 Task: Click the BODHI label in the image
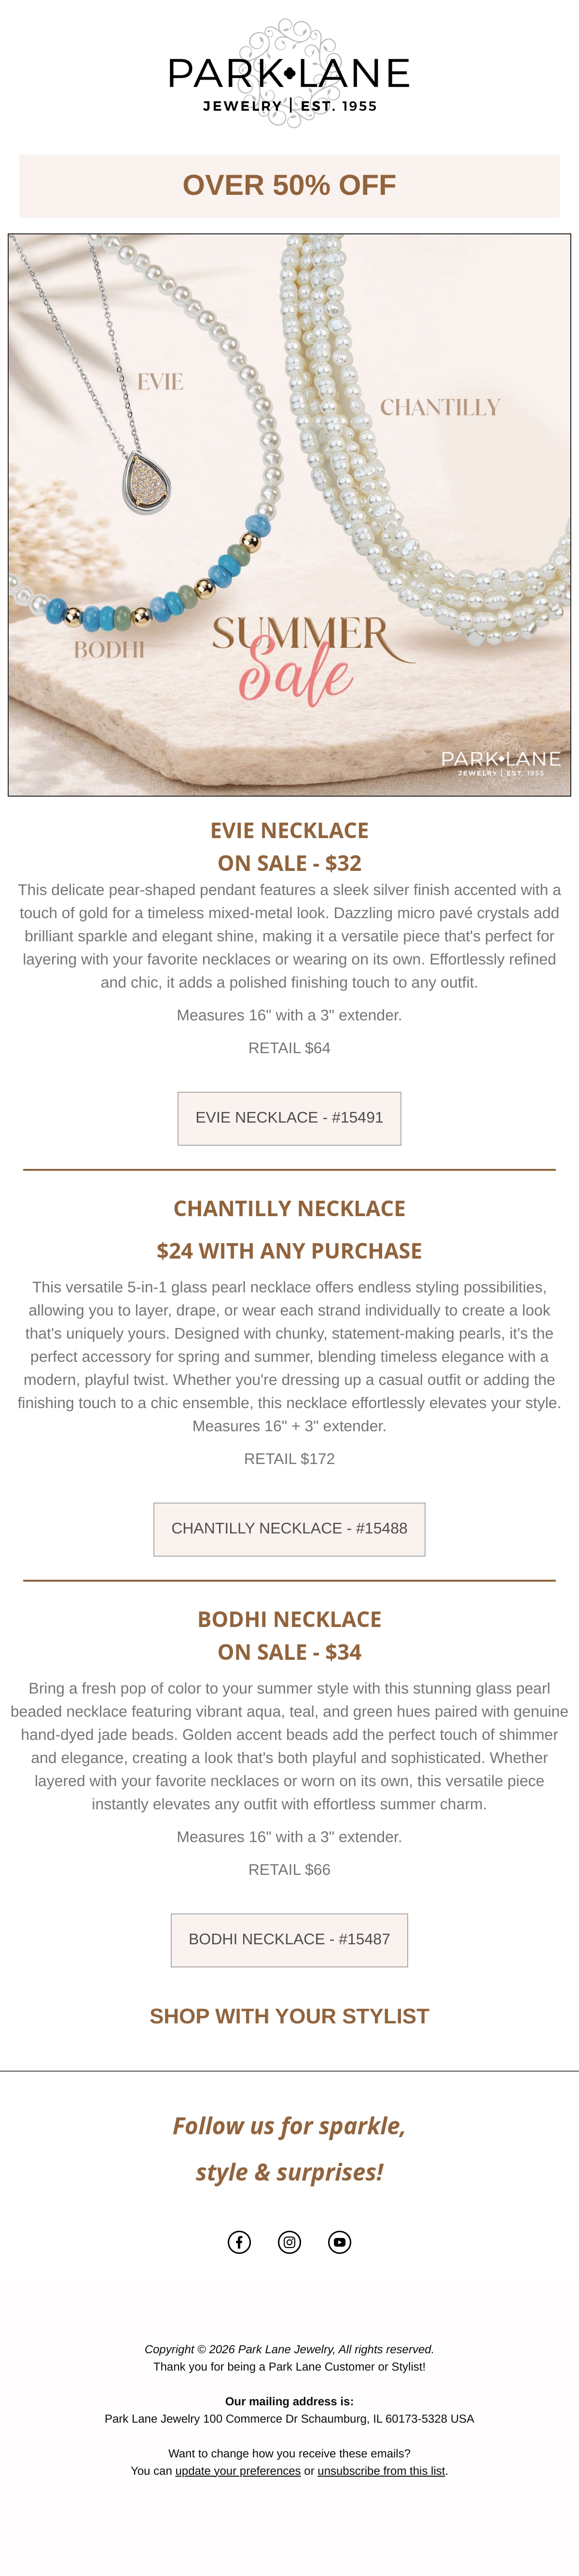point(109,650)
